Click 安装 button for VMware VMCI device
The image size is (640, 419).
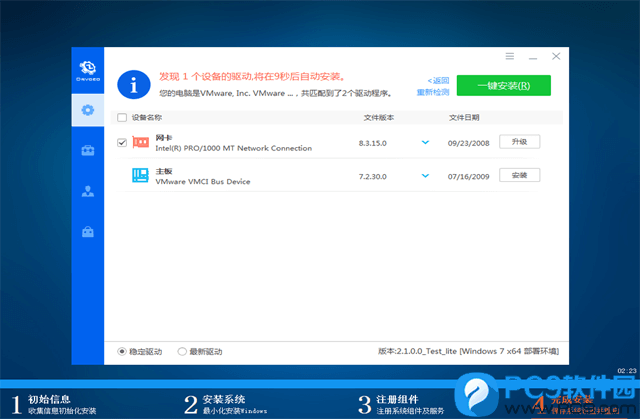[x=520, y=175]
